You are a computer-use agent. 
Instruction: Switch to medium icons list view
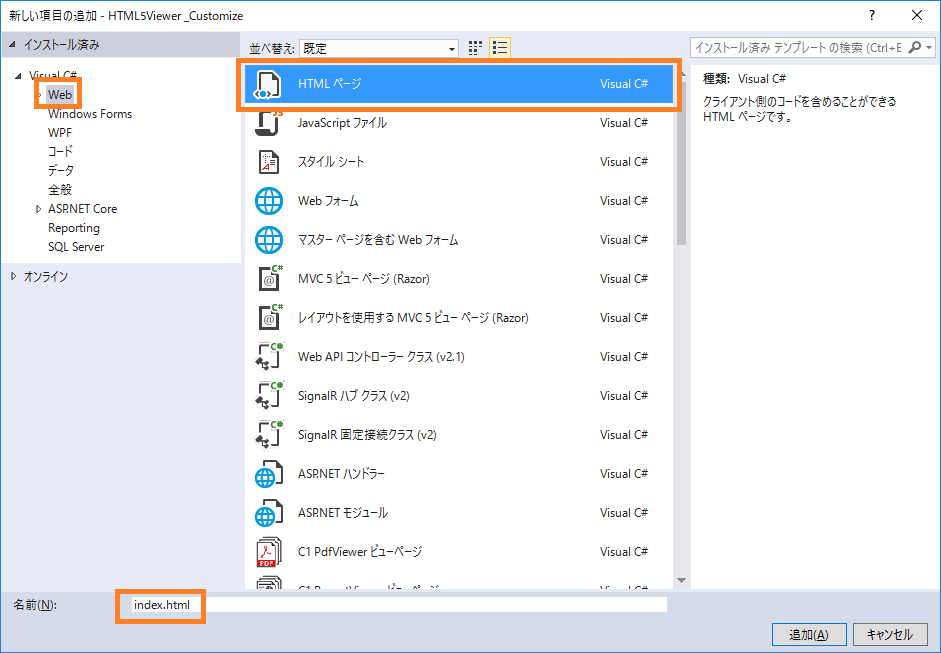coord(500,48)
